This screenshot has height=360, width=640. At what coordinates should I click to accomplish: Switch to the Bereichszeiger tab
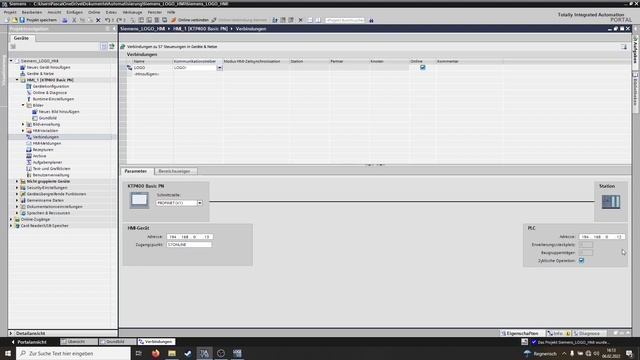pyautogui.click(x=175, y=171)
